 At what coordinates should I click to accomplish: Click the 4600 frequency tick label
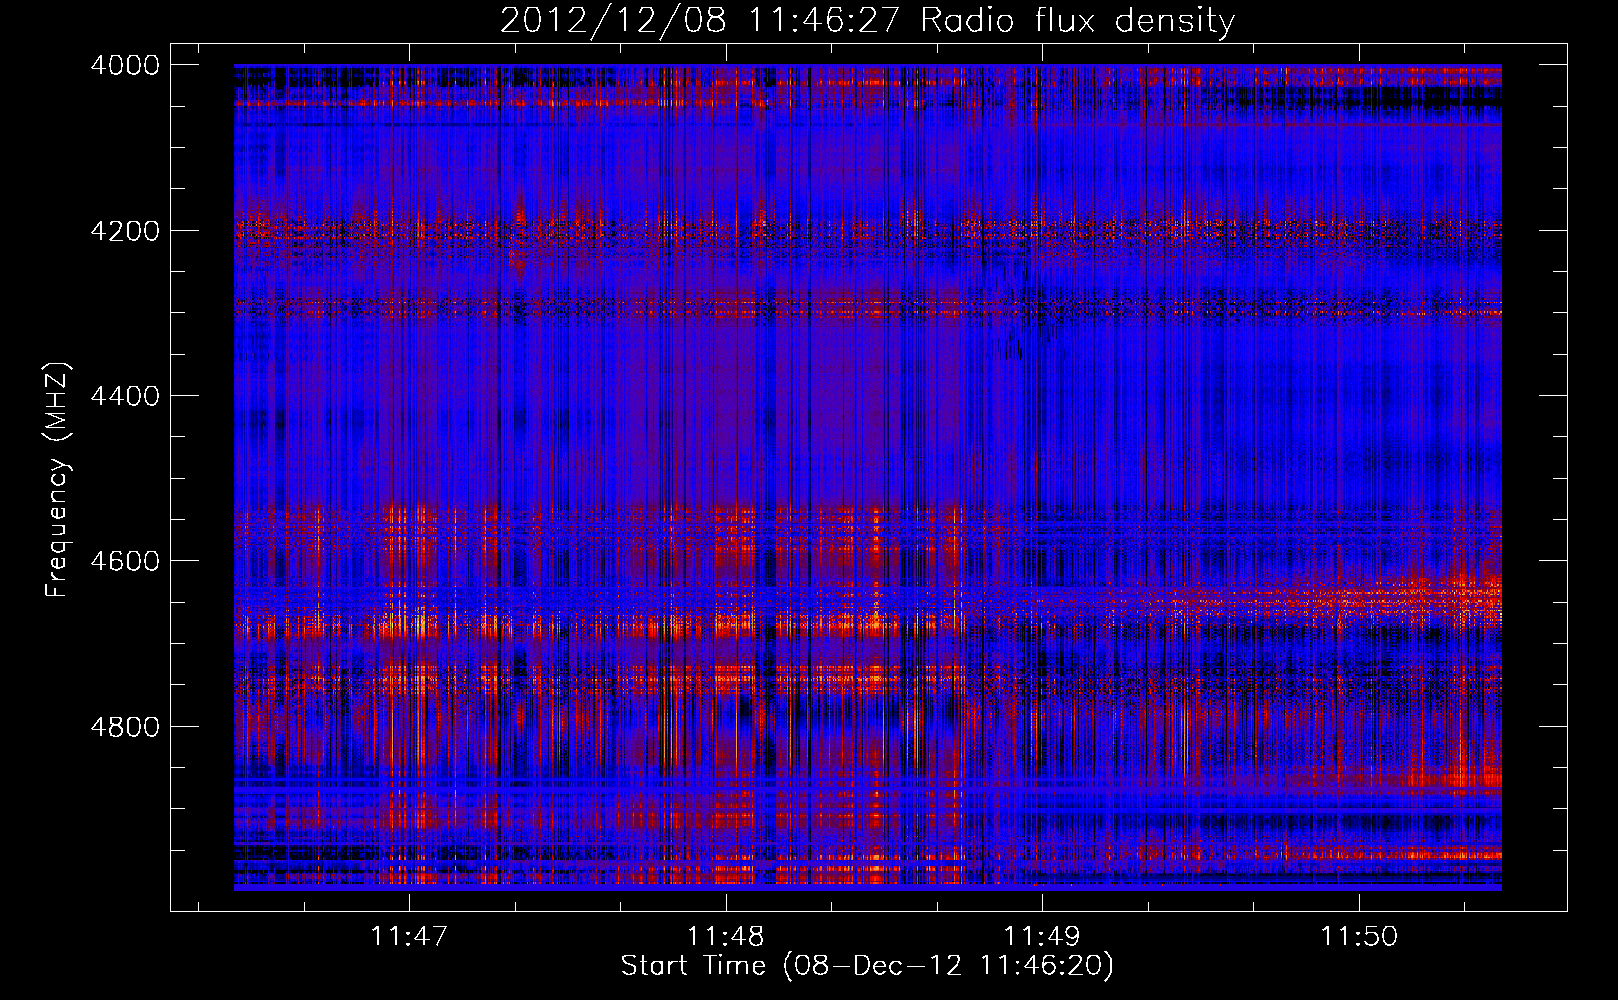[x=125, y=561]
